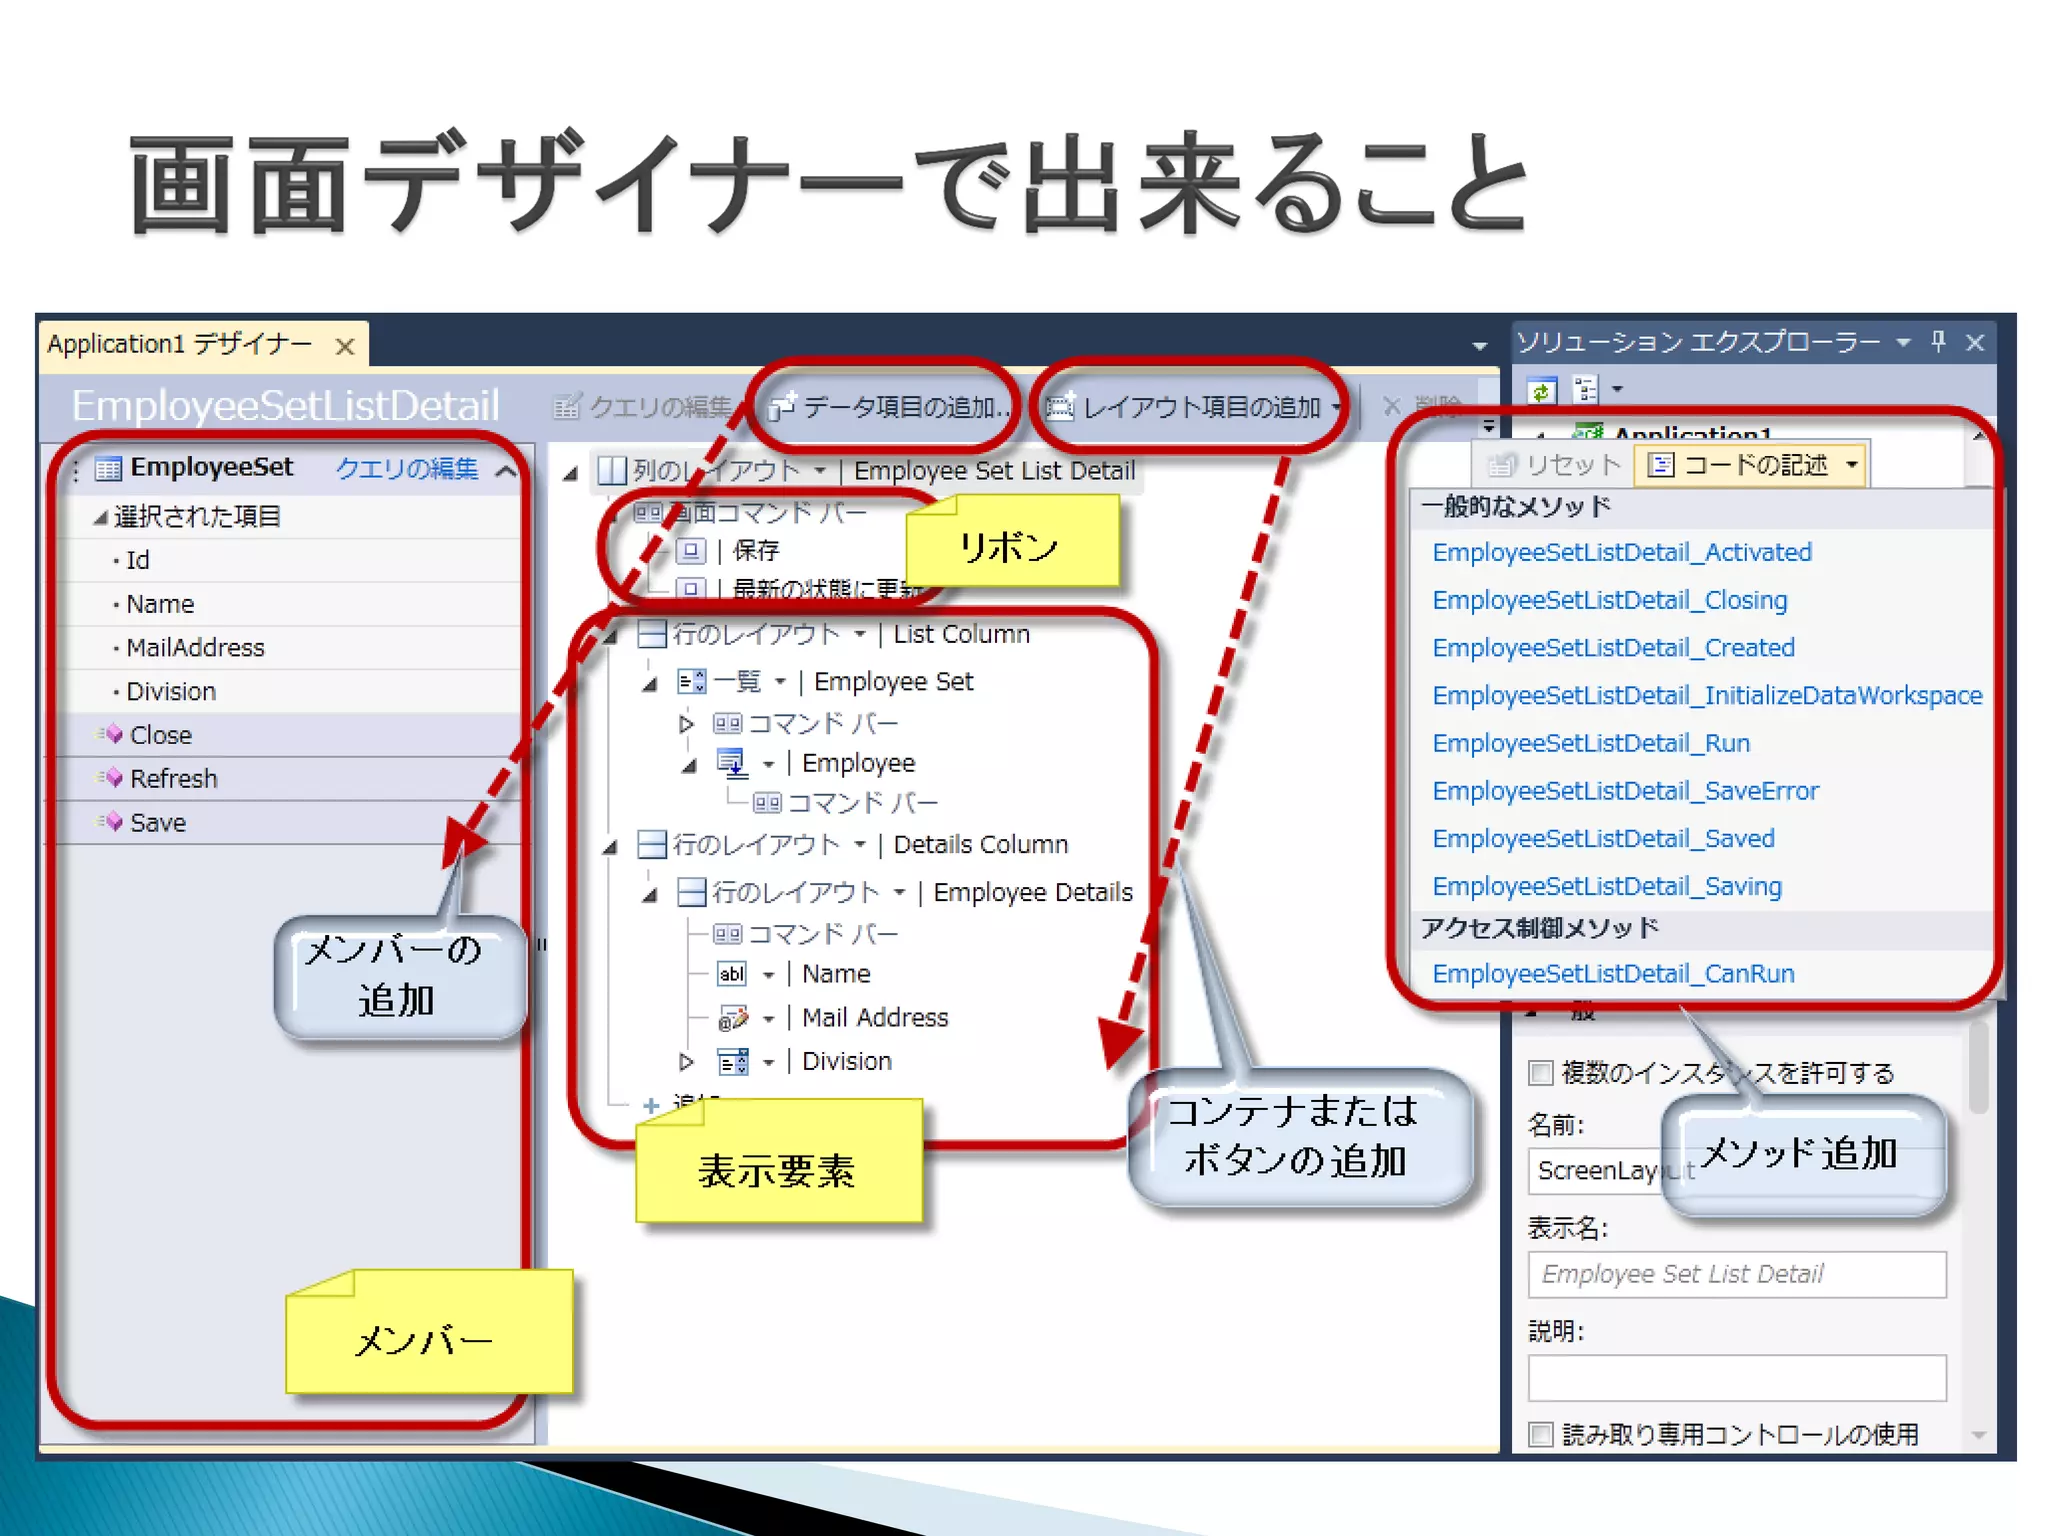Toggle 読み取り専用コントロールの使用 checkbox
Image resolution: width=2048 pixels, height=1536 pixels.
[1541, 1434]
